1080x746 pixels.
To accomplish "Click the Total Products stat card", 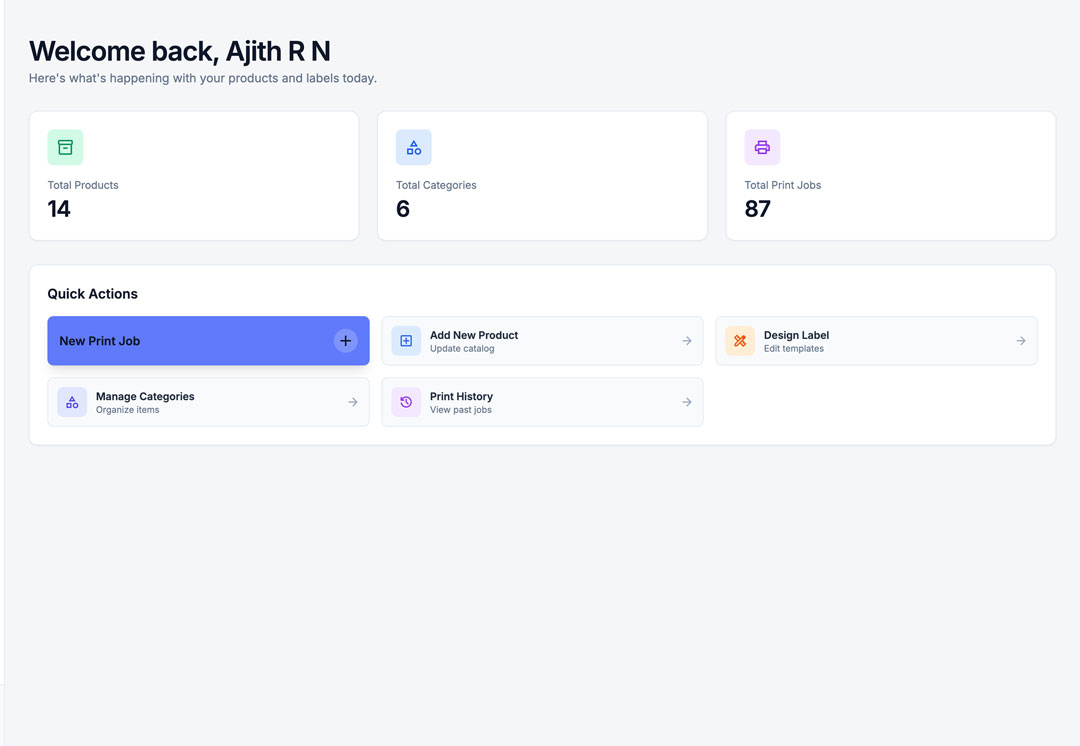I will 194,175.
